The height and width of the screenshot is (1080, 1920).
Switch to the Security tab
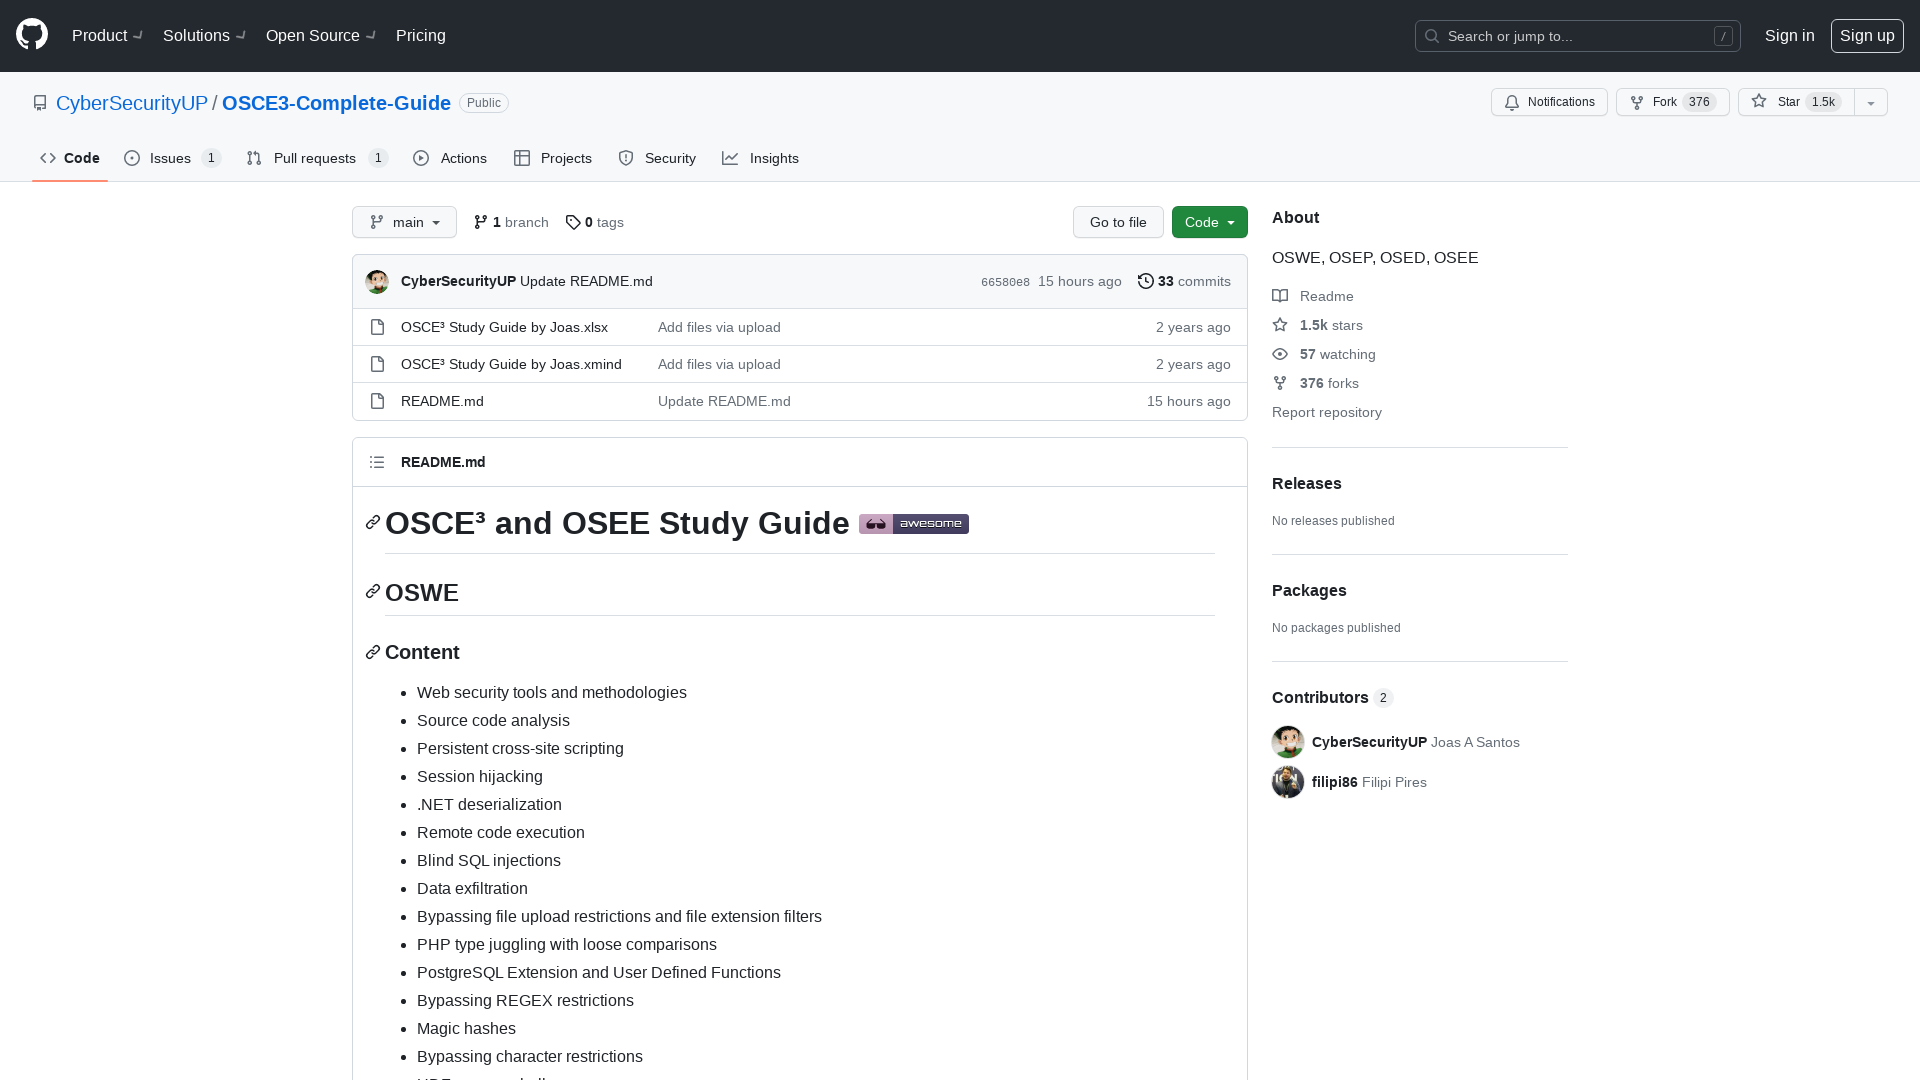(657, 158)
